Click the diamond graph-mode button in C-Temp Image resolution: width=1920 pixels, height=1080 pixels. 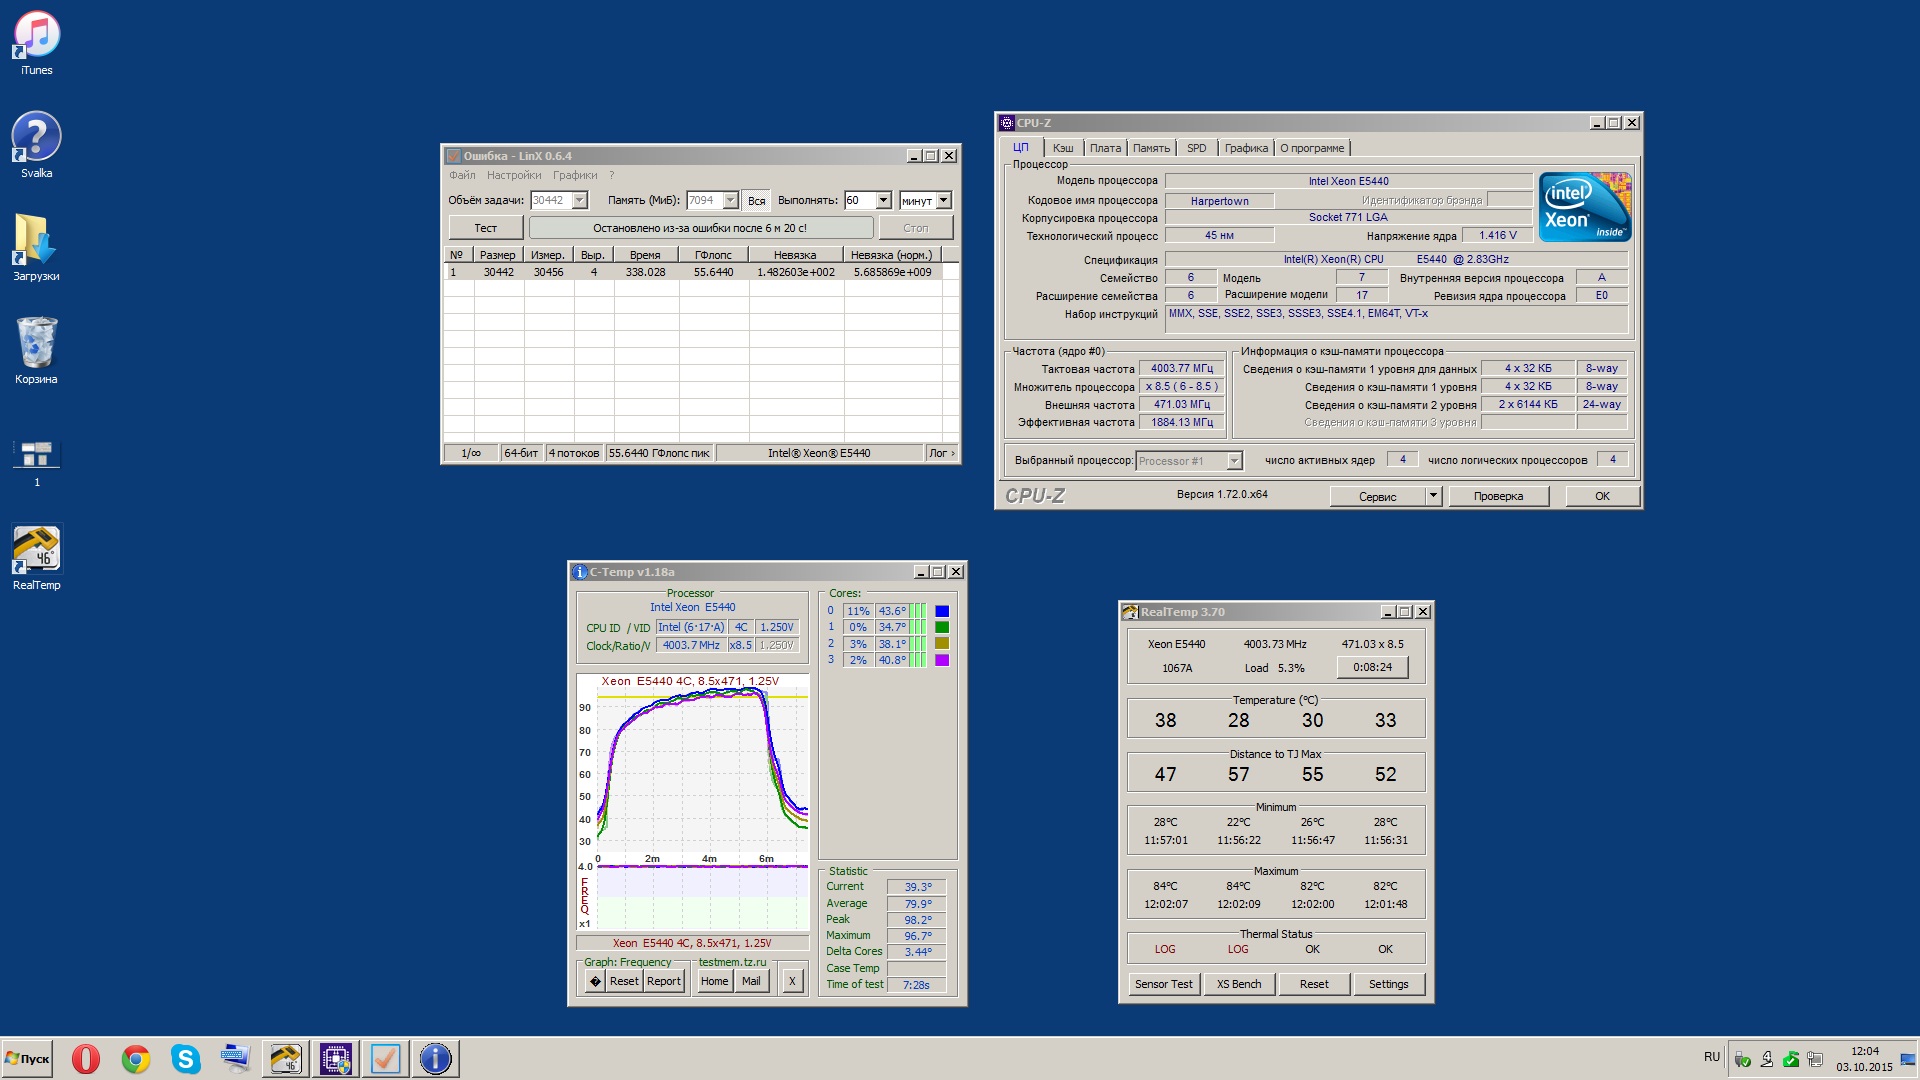[595, 981]
